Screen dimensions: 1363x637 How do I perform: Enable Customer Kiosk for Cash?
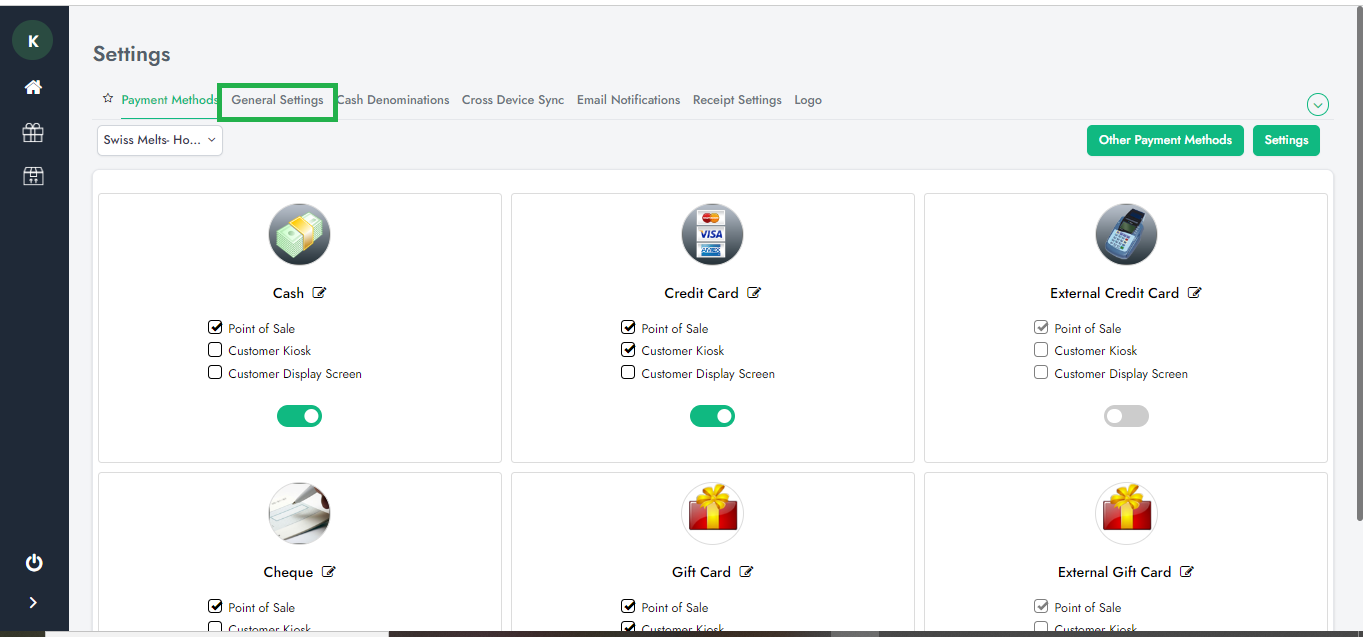(x=215, y=350)
